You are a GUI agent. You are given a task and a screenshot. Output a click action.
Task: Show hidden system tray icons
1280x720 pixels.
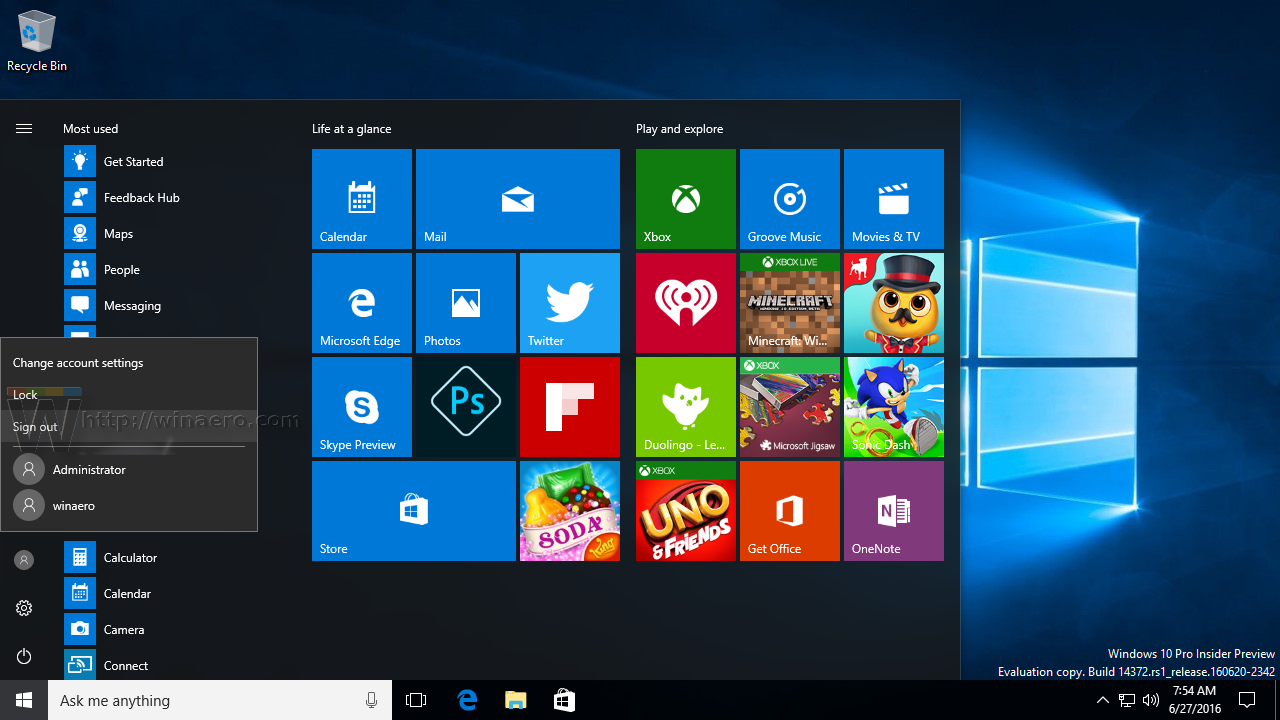(x=1102, y=700)
